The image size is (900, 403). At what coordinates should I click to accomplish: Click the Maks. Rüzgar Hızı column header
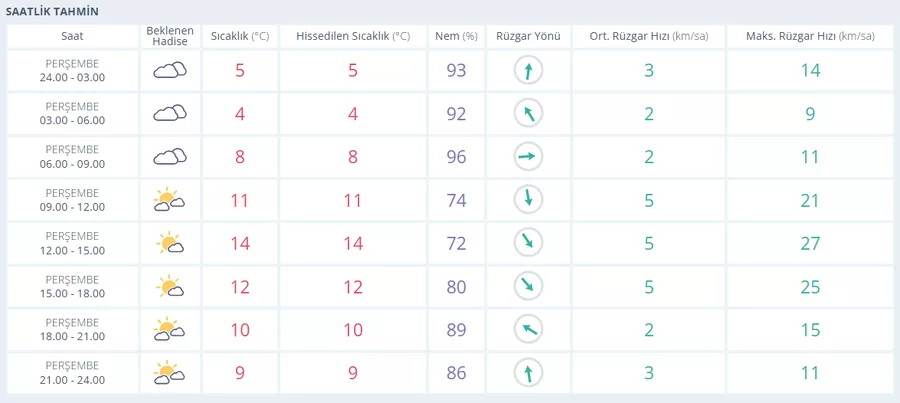[809, 36]
